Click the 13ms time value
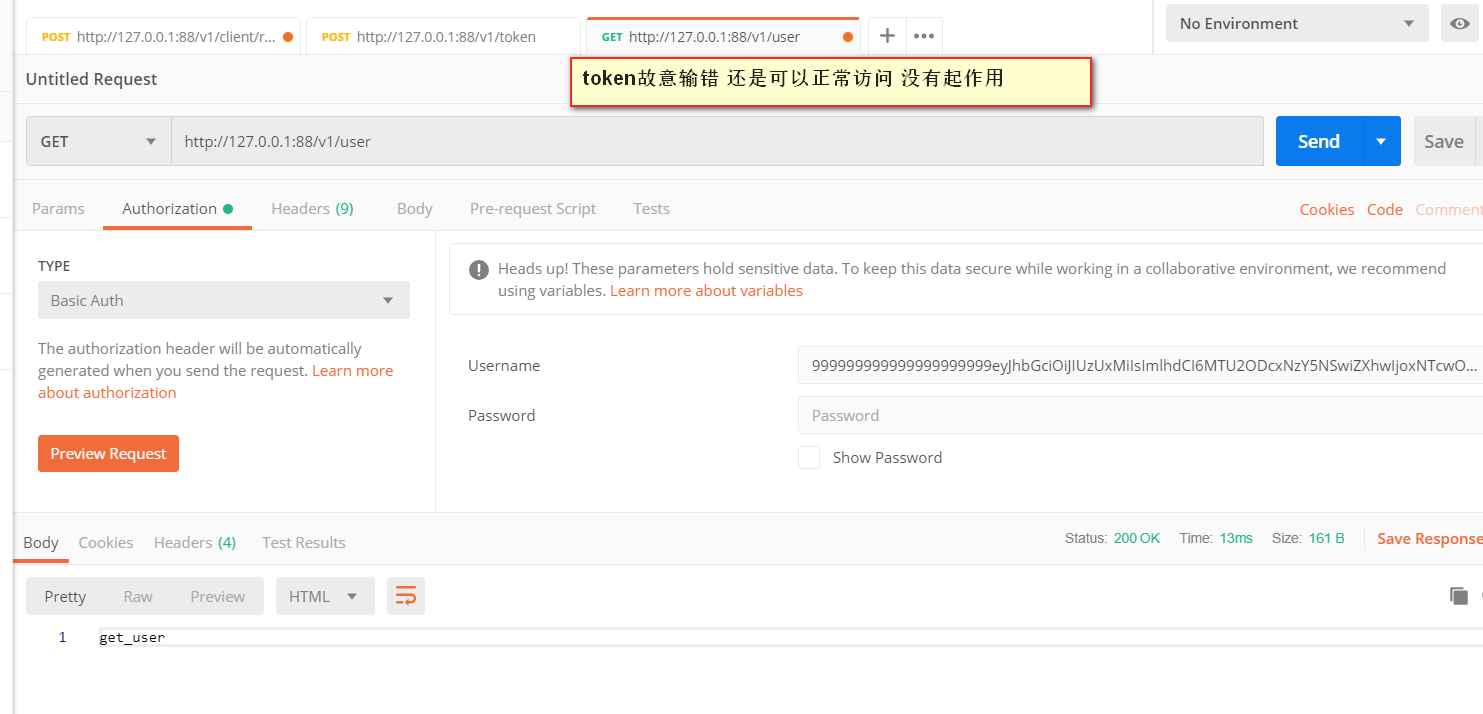 coord(1236,538)
